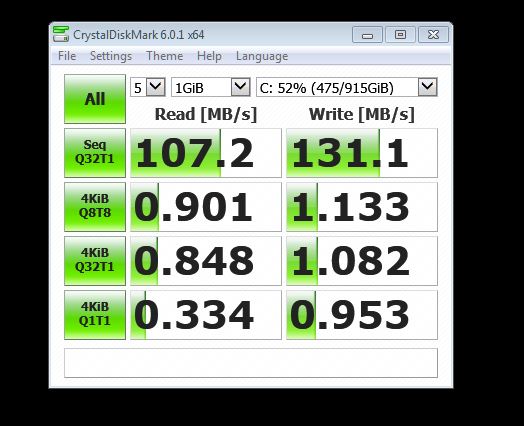Click the CrystalDiskMark app icon in title bar
The width and height of the screenshot is (524, 426).
[61, 34]
